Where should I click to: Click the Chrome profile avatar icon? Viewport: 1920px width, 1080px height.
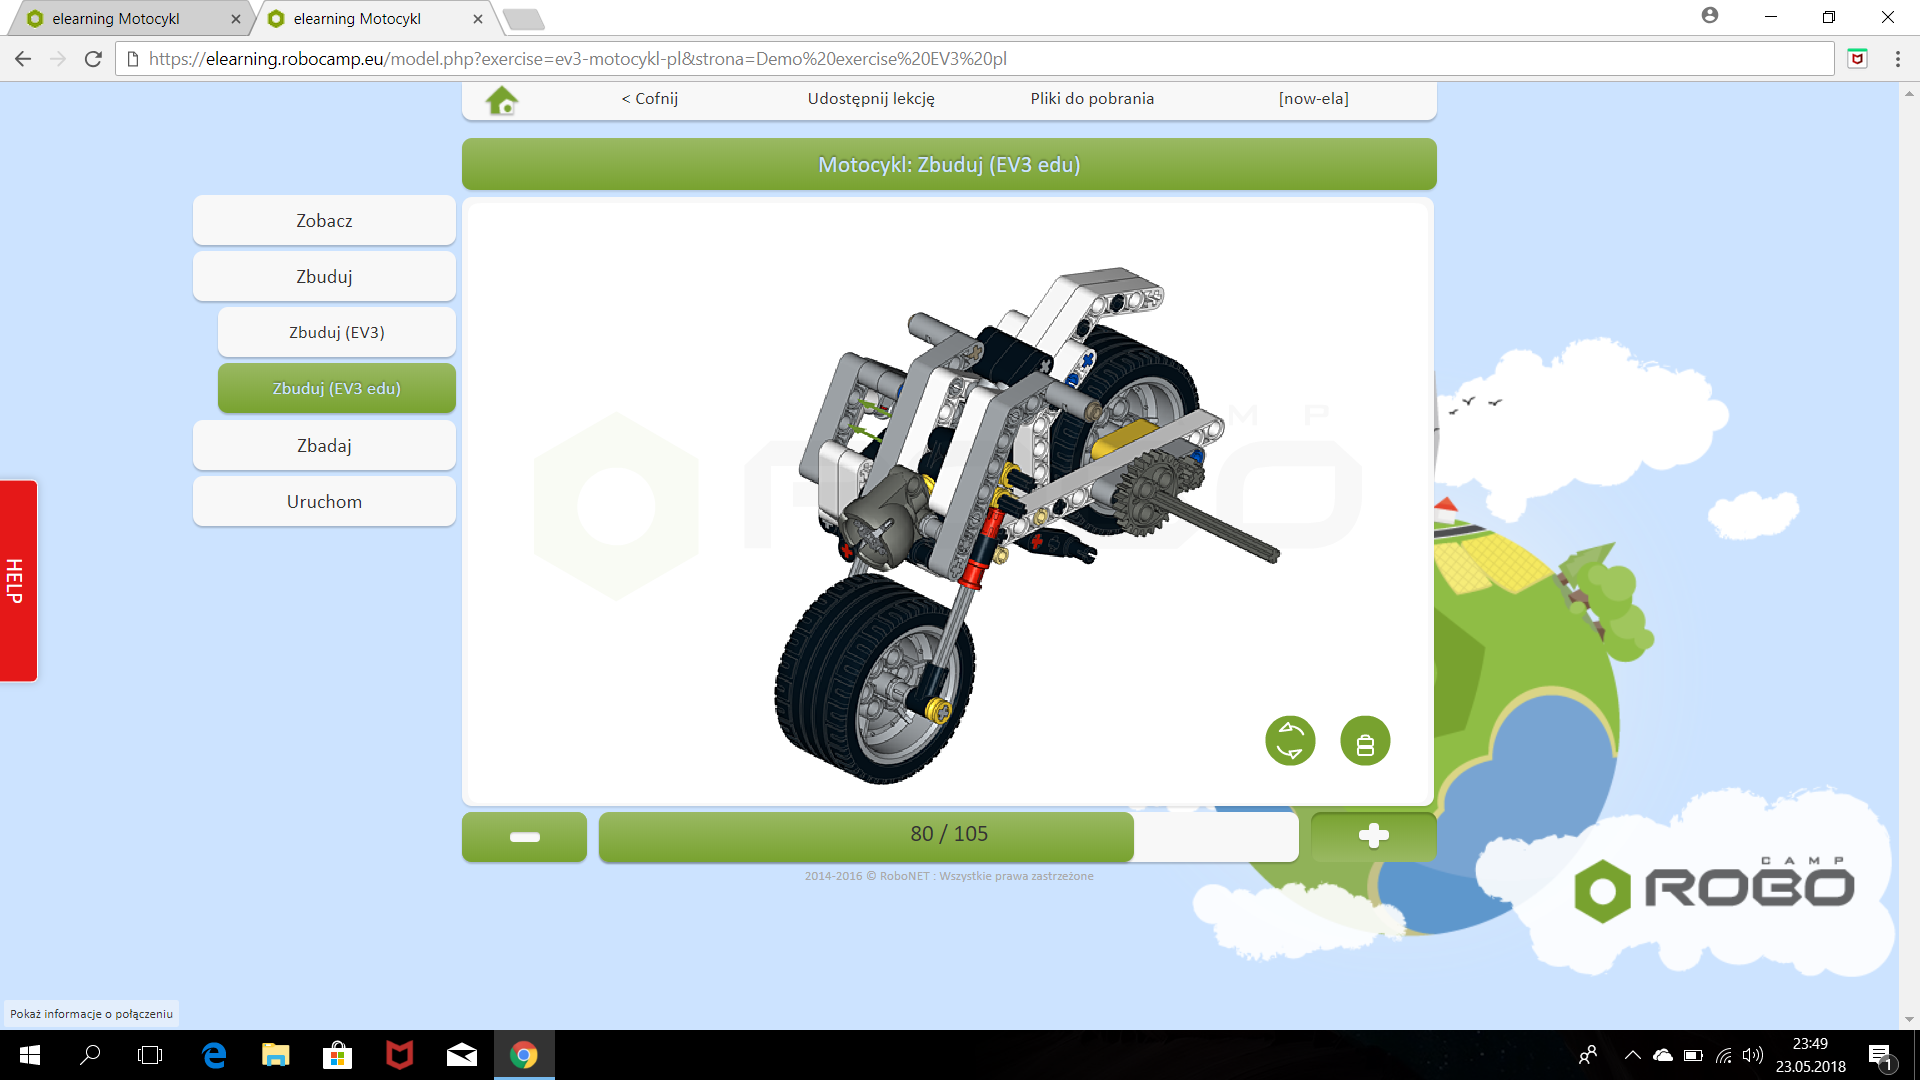pos(1710,16)
